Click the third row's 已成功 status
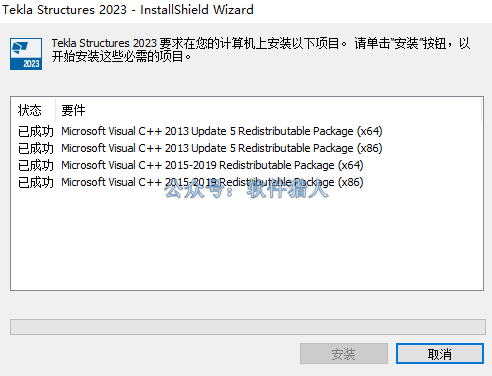Image resolution: width=492 pixels, height=376 pixels. pos(36,165)
